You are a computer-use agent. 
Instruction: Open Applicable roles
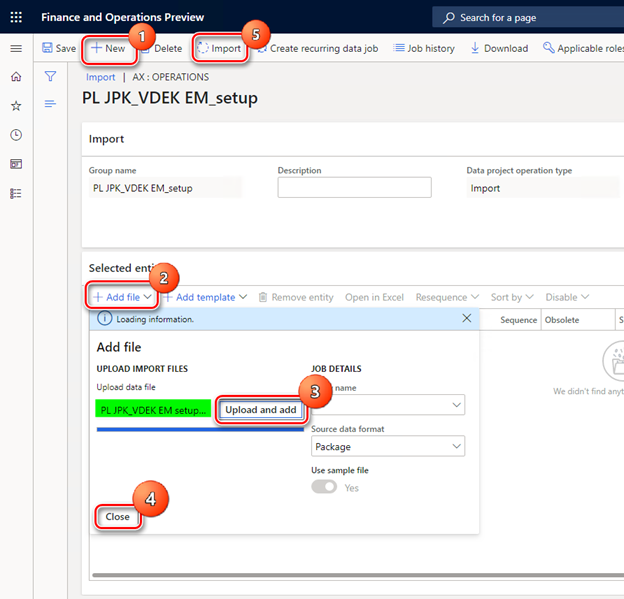583,49
